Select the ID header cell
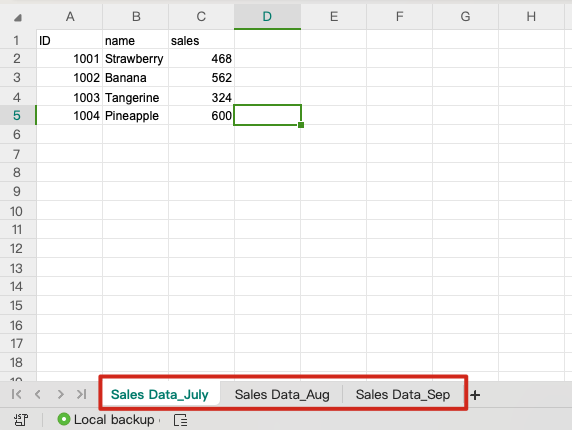This screenshot has width=572, height=430. (x=70, y=40)
